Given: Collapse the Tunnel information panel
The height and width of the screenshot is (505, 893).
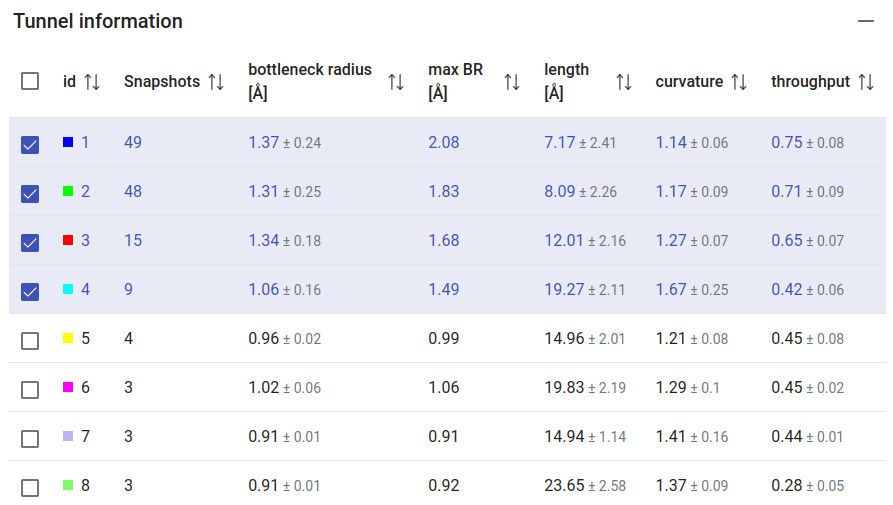Looking at the screenshot, I should tap(866, 21).
